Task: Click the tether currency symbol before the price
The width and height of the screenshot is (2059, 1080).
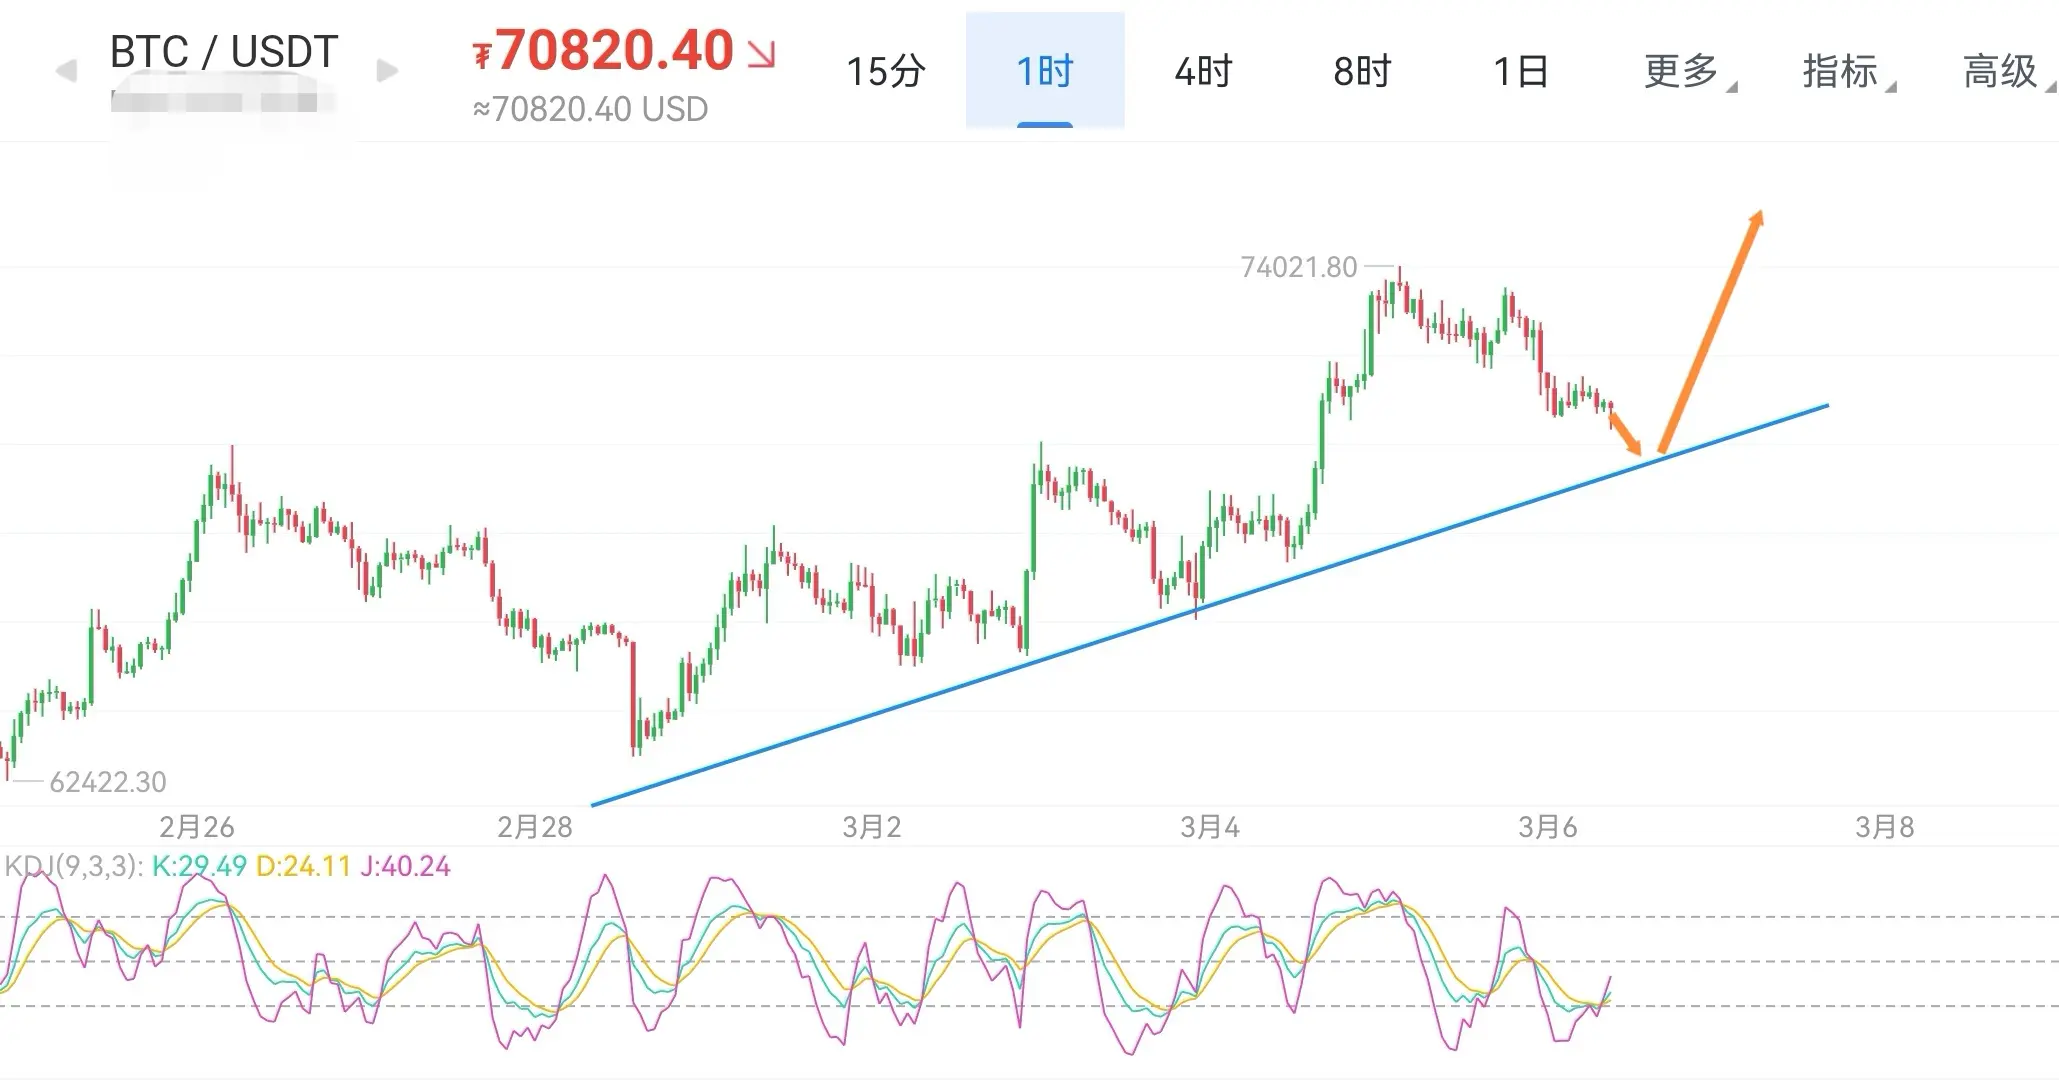Action: pyautogui.click(x=482, y=55)
